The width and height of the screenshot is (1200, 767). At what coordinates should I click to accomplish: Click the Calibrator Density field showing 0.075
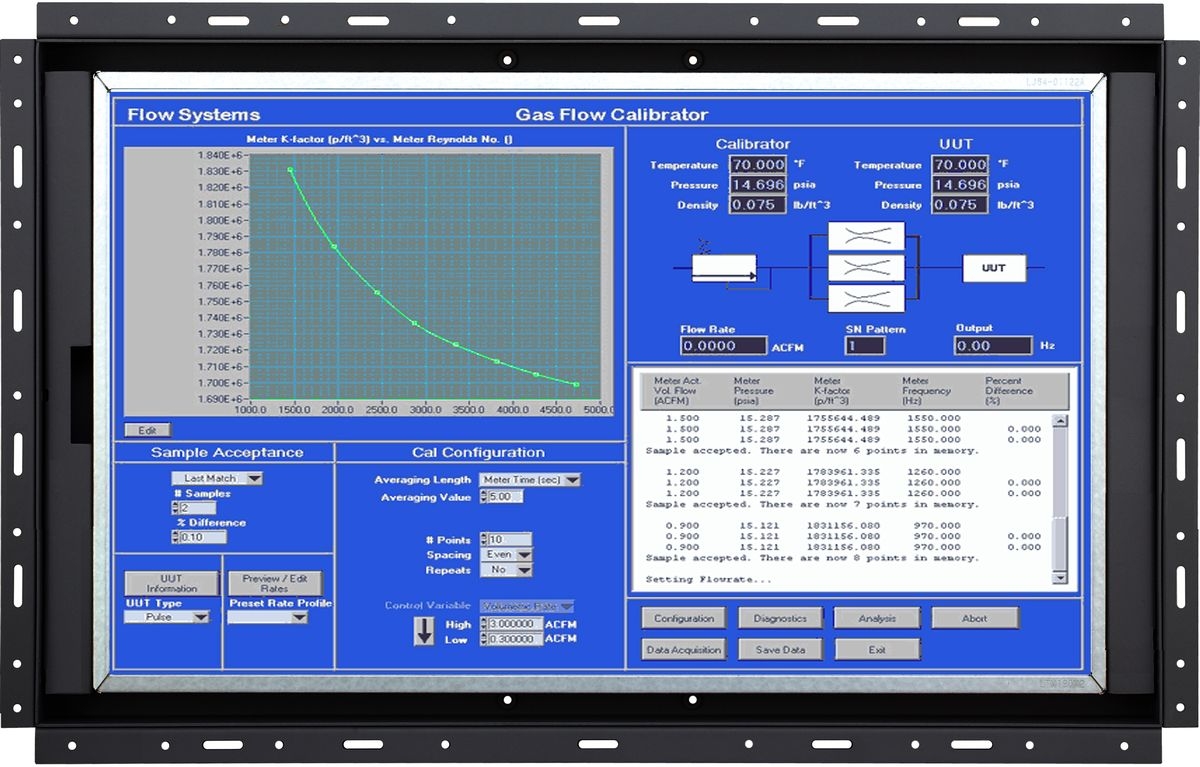tap(758, 204)
